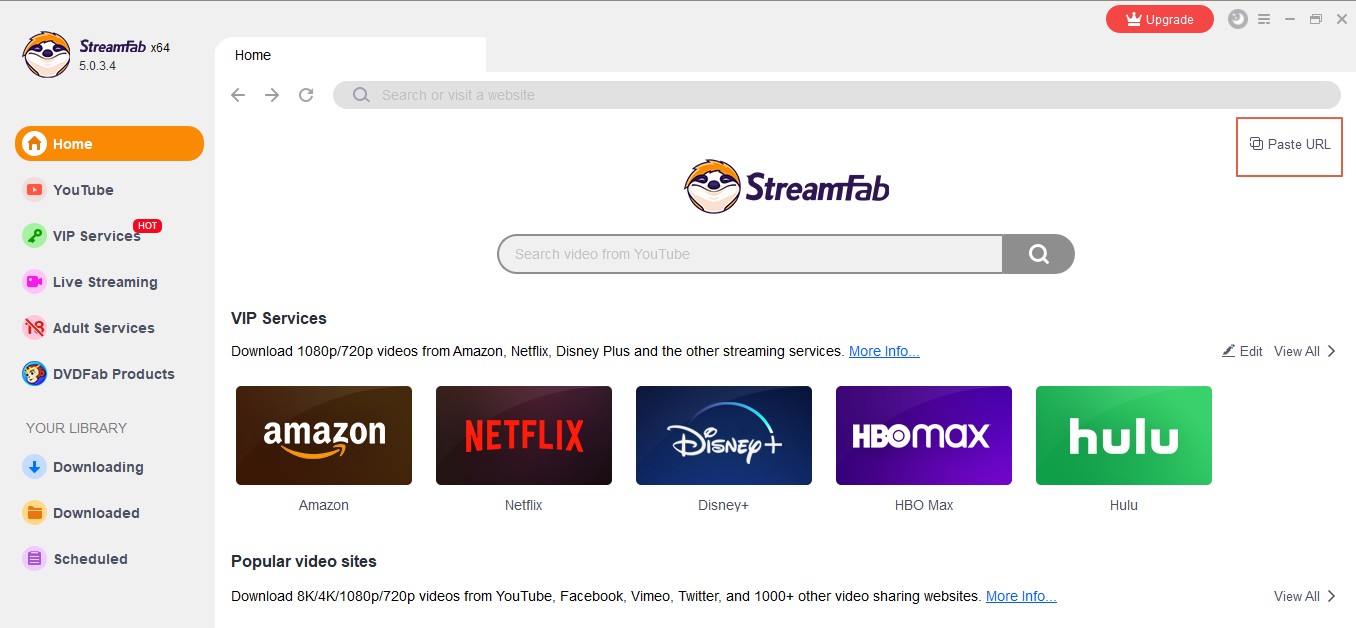Open the Netflix service tile

tap(524, 435)
